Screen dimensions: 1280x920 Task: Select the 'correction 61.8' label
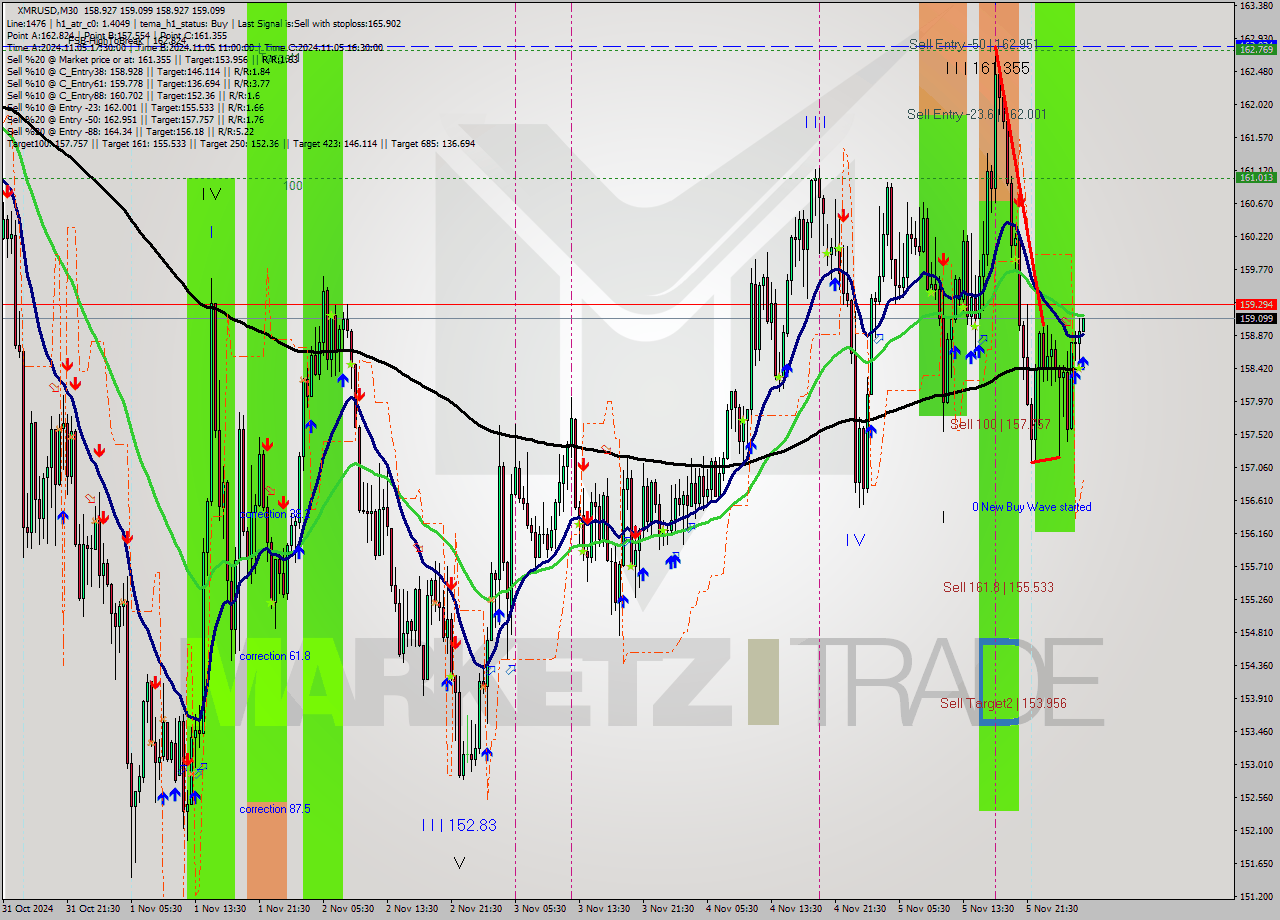point(275,656)
